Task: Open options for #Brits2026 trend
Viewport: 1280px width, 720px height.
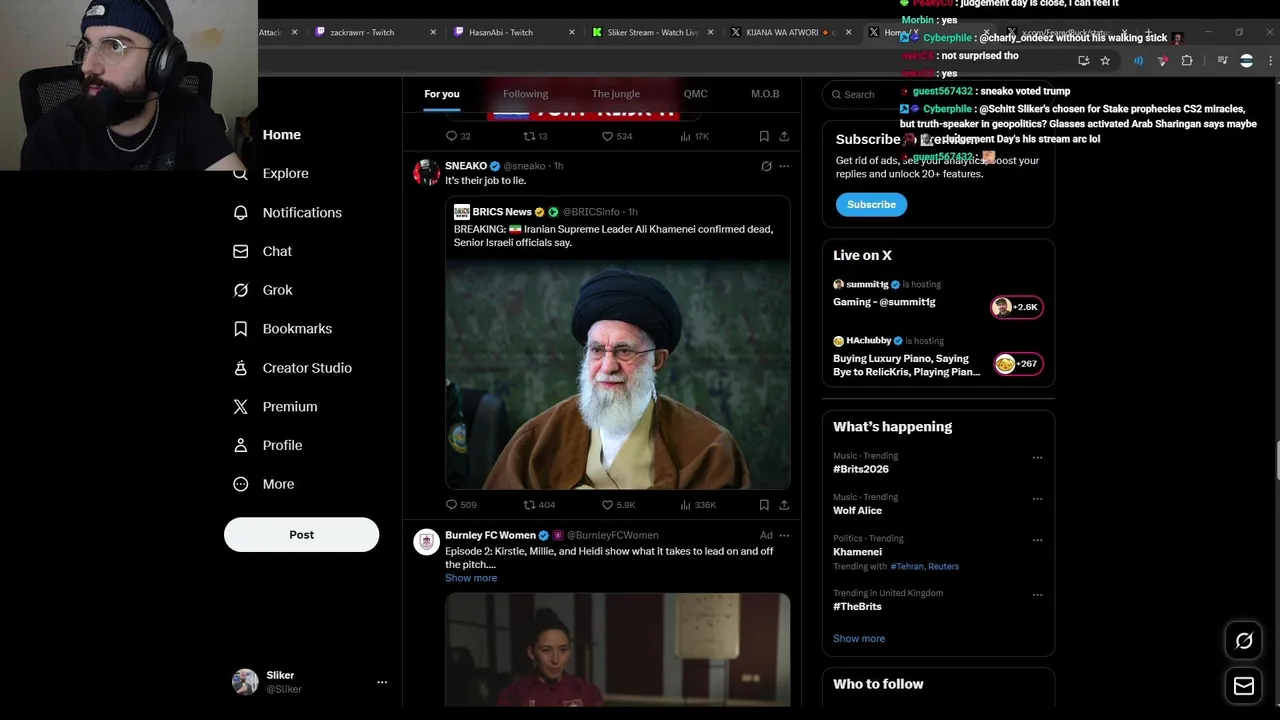Action: coord(1037,458)
